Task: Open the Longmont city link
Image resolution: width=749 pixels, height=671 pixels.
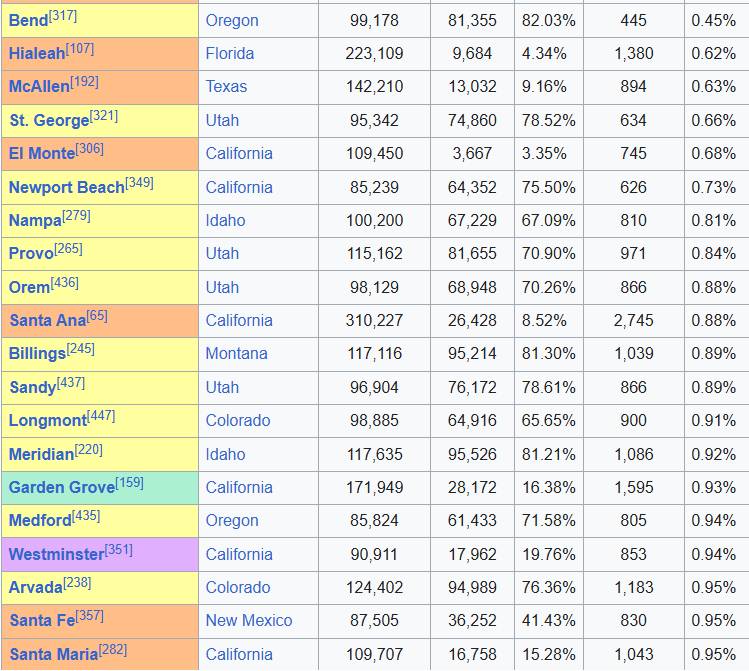Action: click(48, 420)
